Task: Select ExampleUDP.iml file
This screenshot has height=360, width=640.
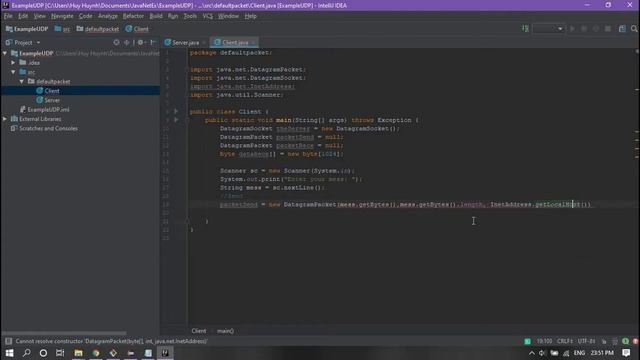Action: pyautogui.click(x=45, y=109)
